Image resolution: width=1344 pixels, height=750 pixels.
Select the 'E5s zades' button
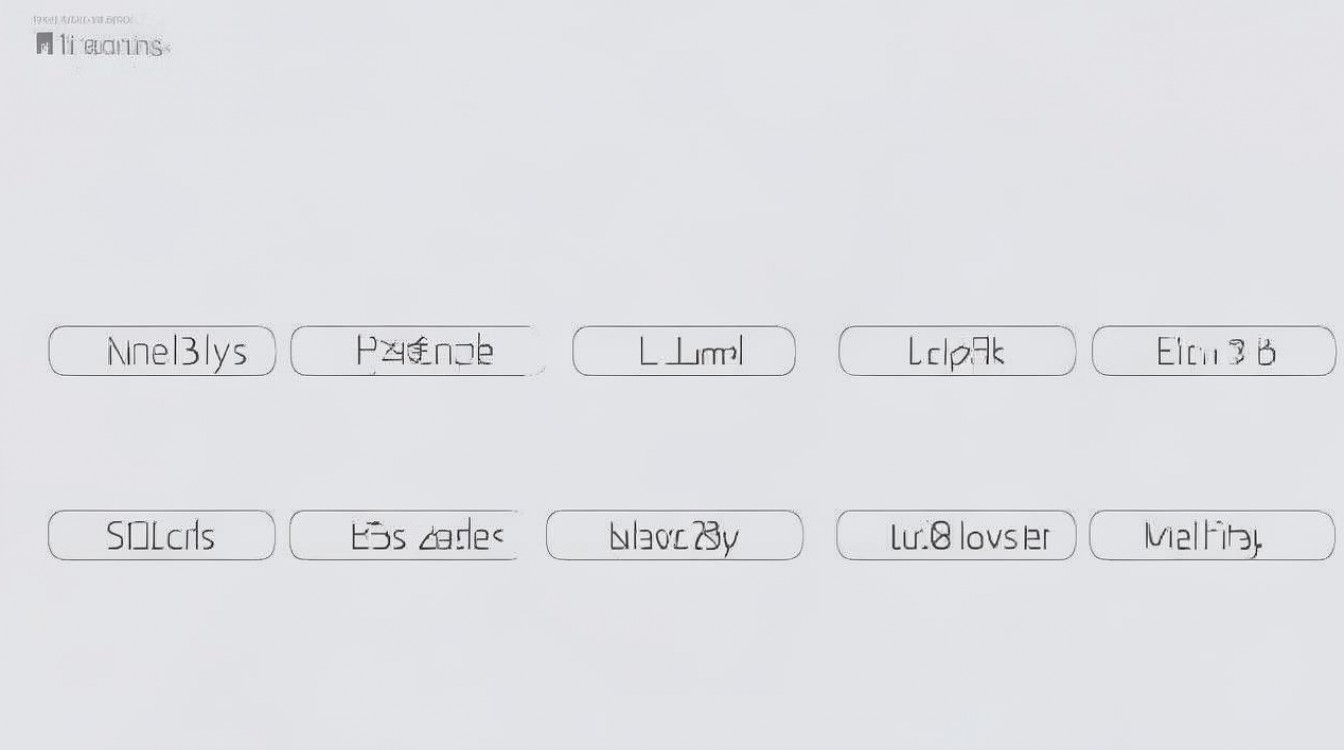click(x=405, y=536)
